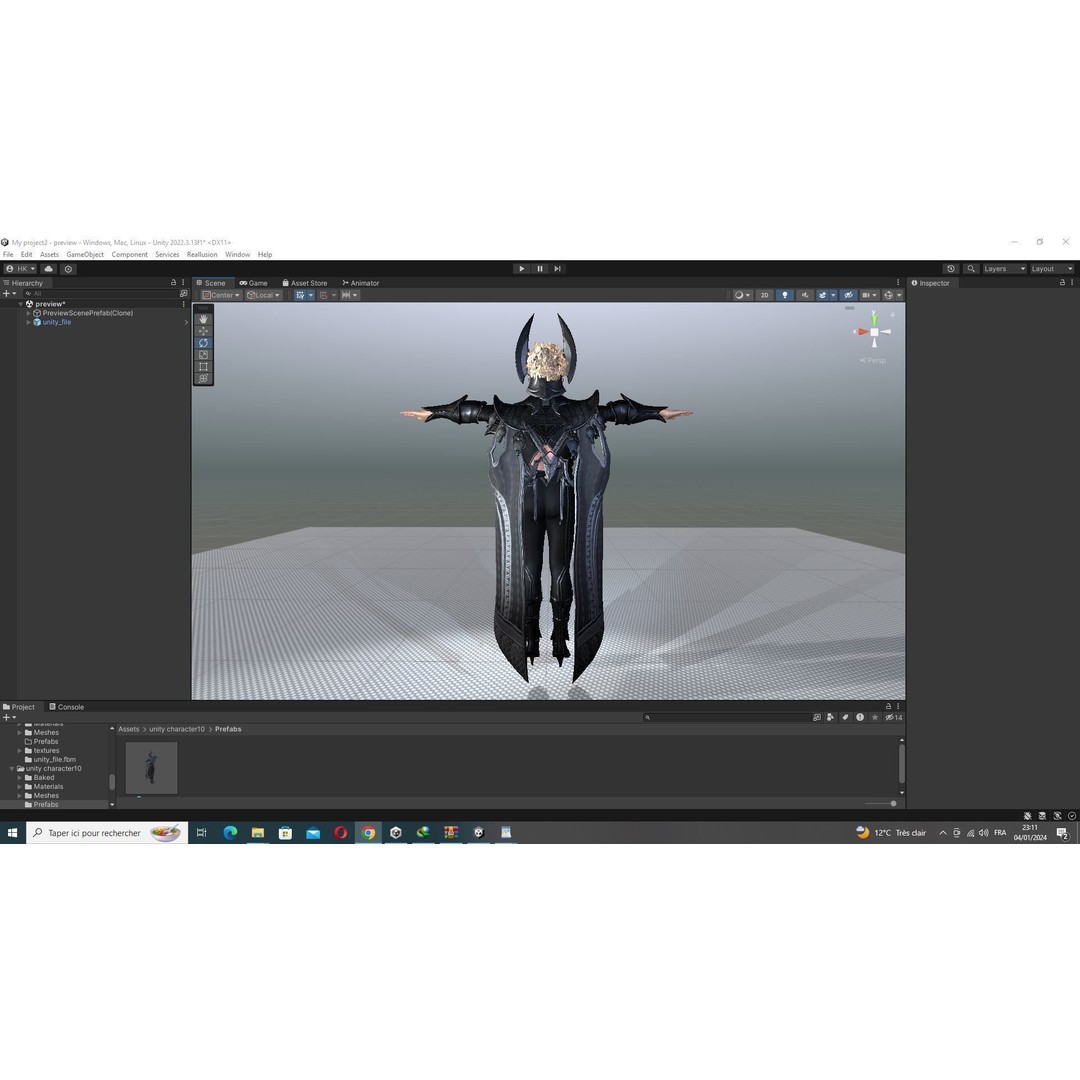Open Google Chrome from taskbar
The image size is (1080, 1080).
[368, 833]
